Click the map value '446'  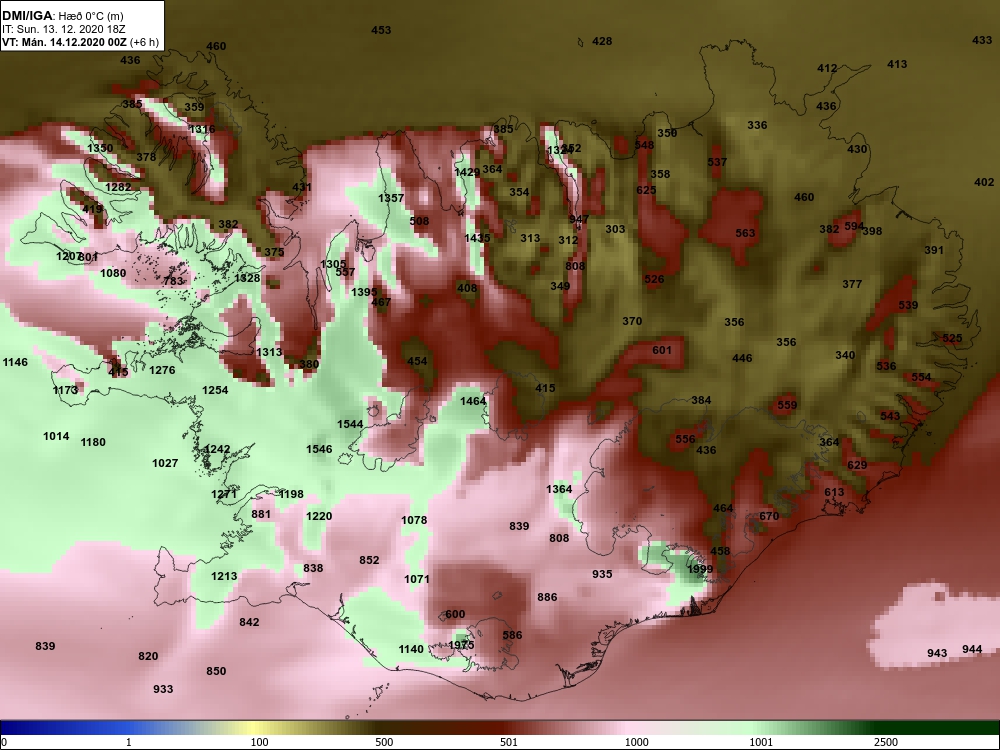pyautogui.click(x=742, y=358)
